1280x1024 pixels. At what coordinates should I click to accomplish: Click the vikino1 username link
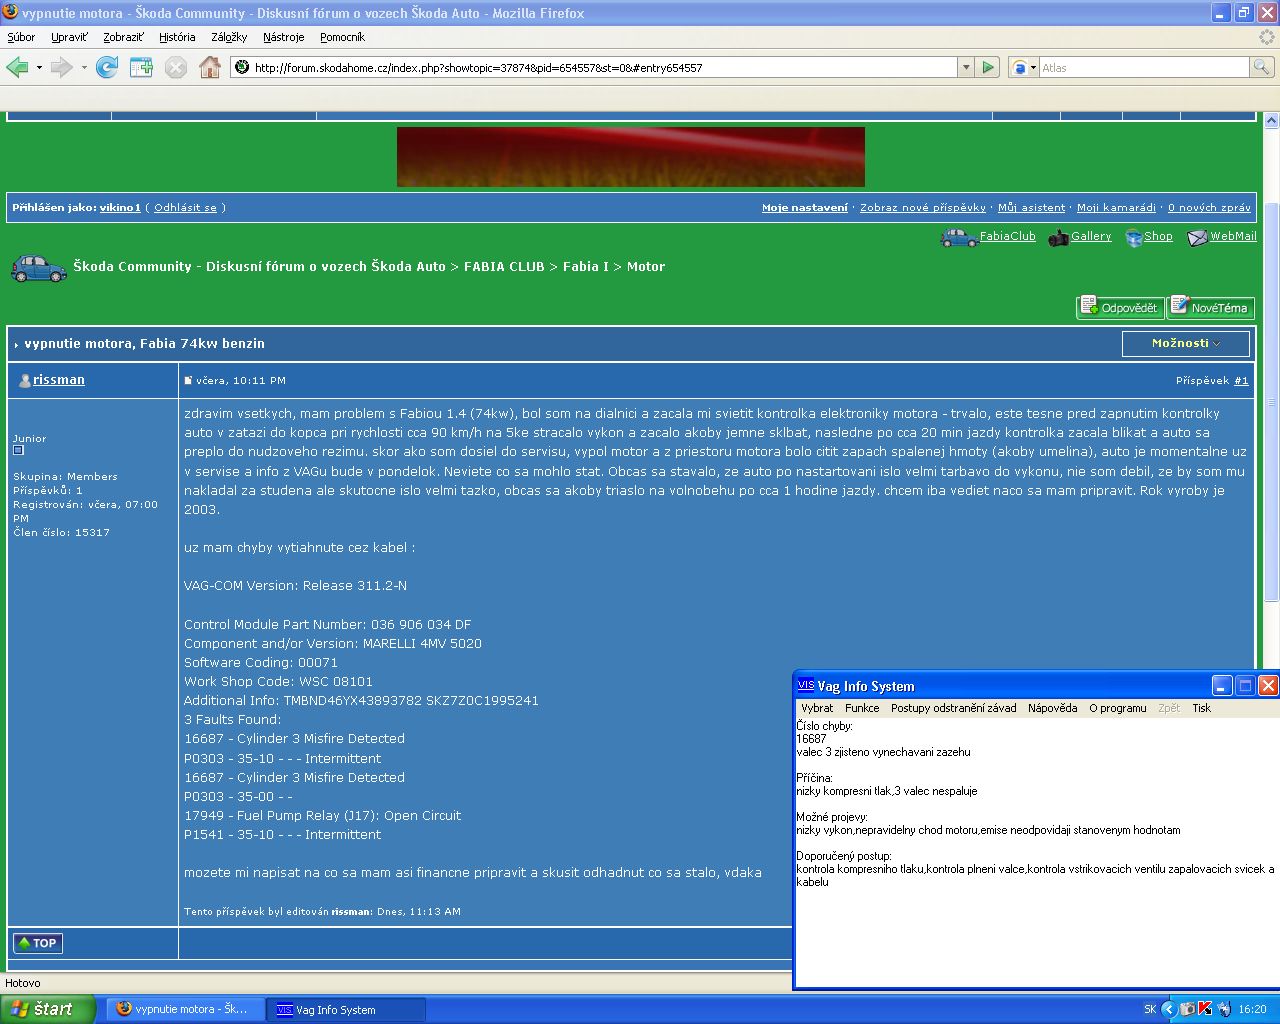pyautogui.click(x=120, y=208)
